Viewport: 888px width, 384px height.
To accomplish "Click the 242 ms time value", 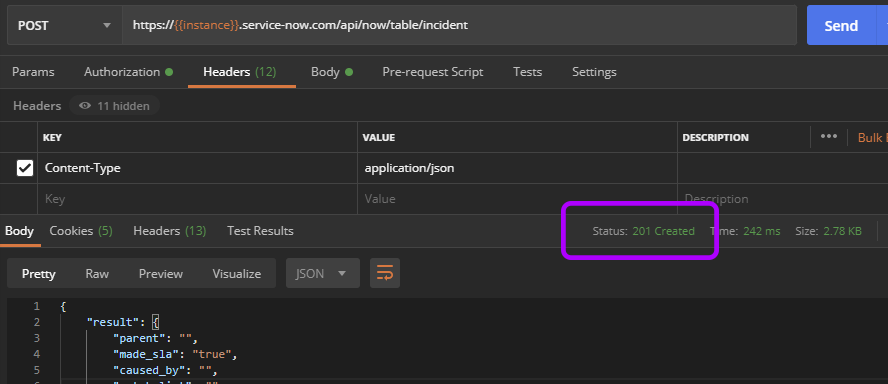I will click(x=762, y=231).
